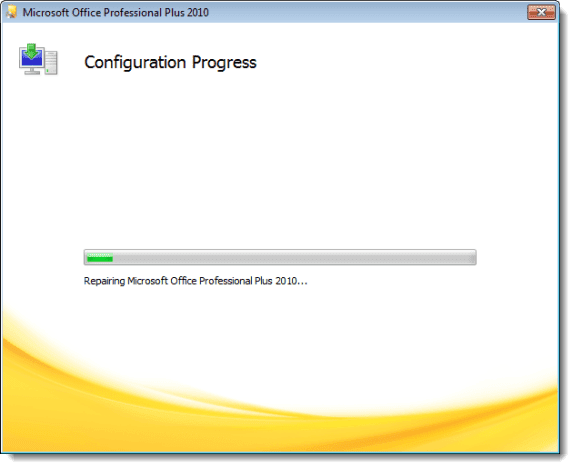The width and height of the screenshot is (575, 469).
Task: Click the green download arrow on monitor icon
Action: pos(32,50)
